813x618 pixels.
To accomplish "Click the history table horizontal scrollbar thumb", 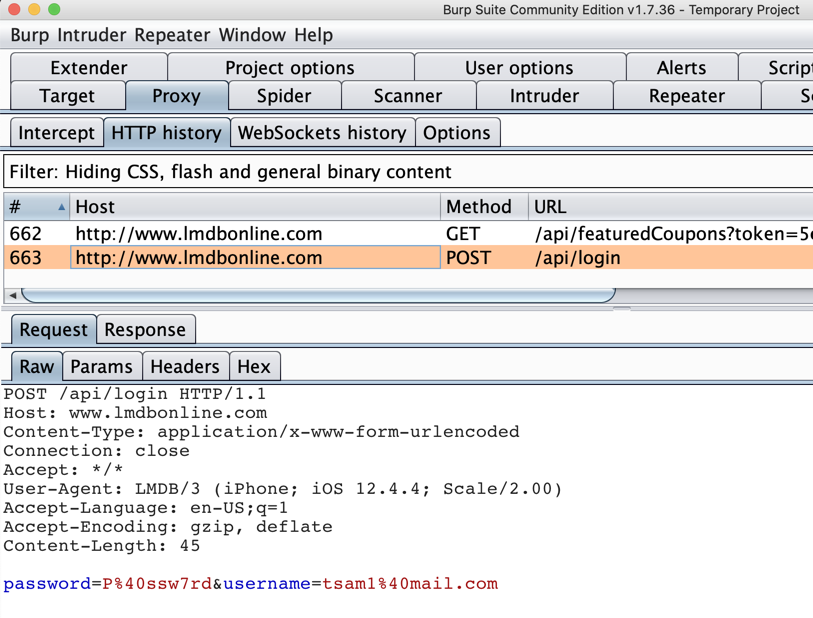I will point(318,295).
